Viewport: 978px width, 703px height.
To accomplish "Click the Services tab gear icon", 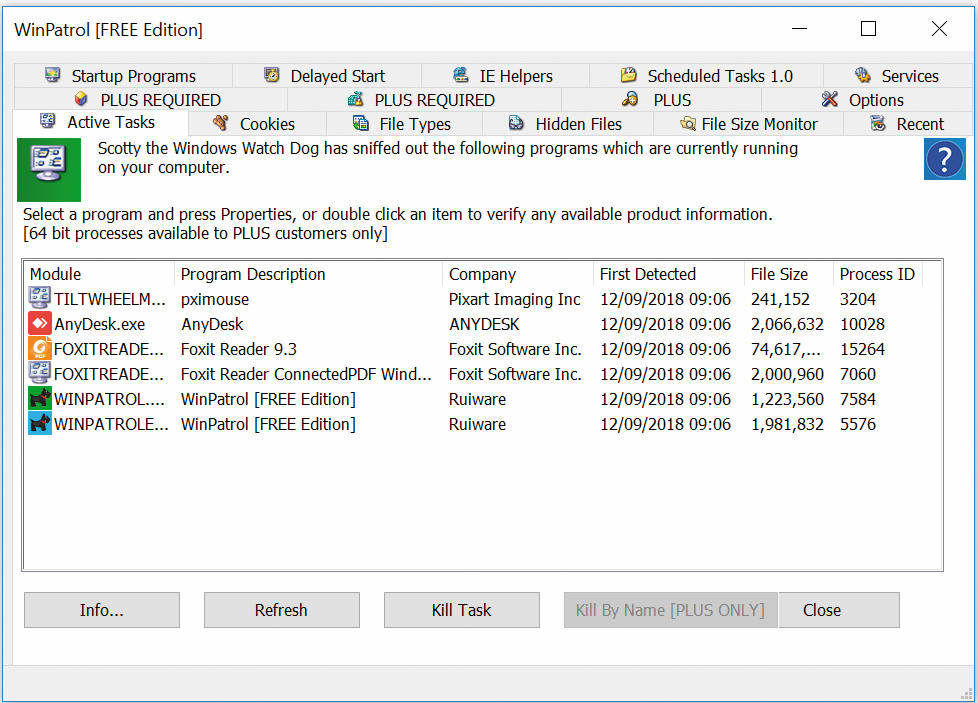I will tap(863, 75).
